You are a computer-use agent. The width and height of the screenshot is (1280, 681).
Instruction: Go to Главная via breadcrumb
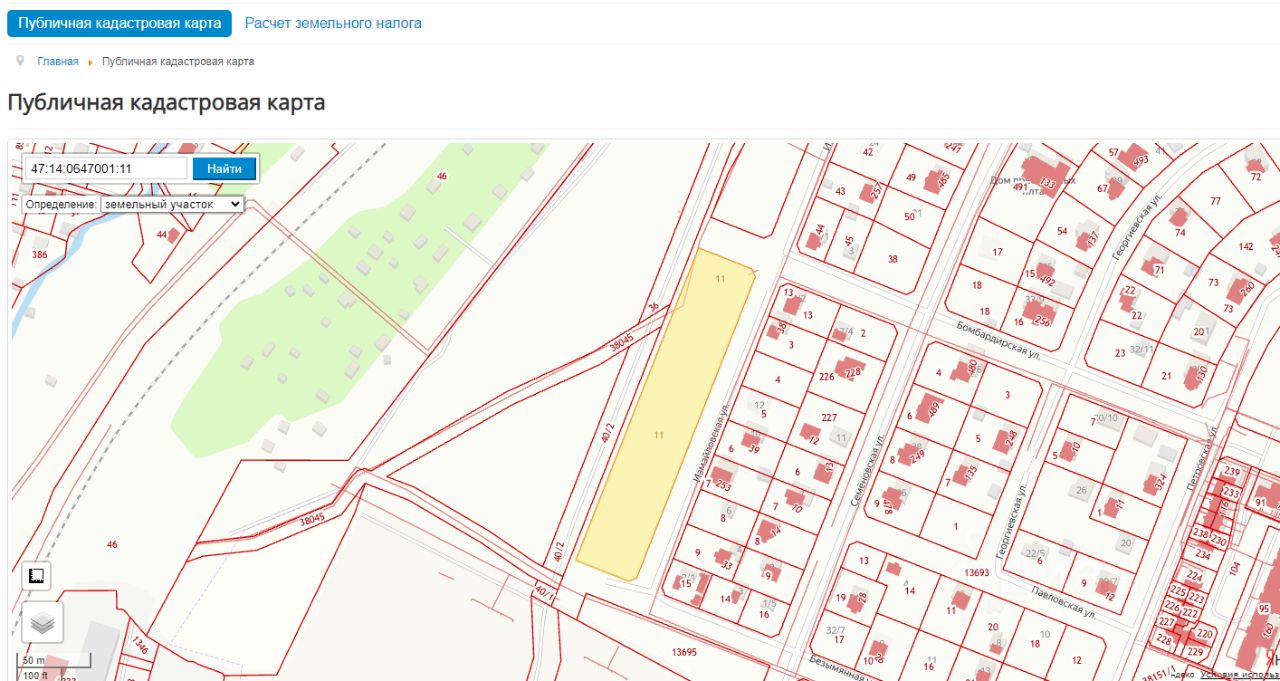[x=58, y=61]
